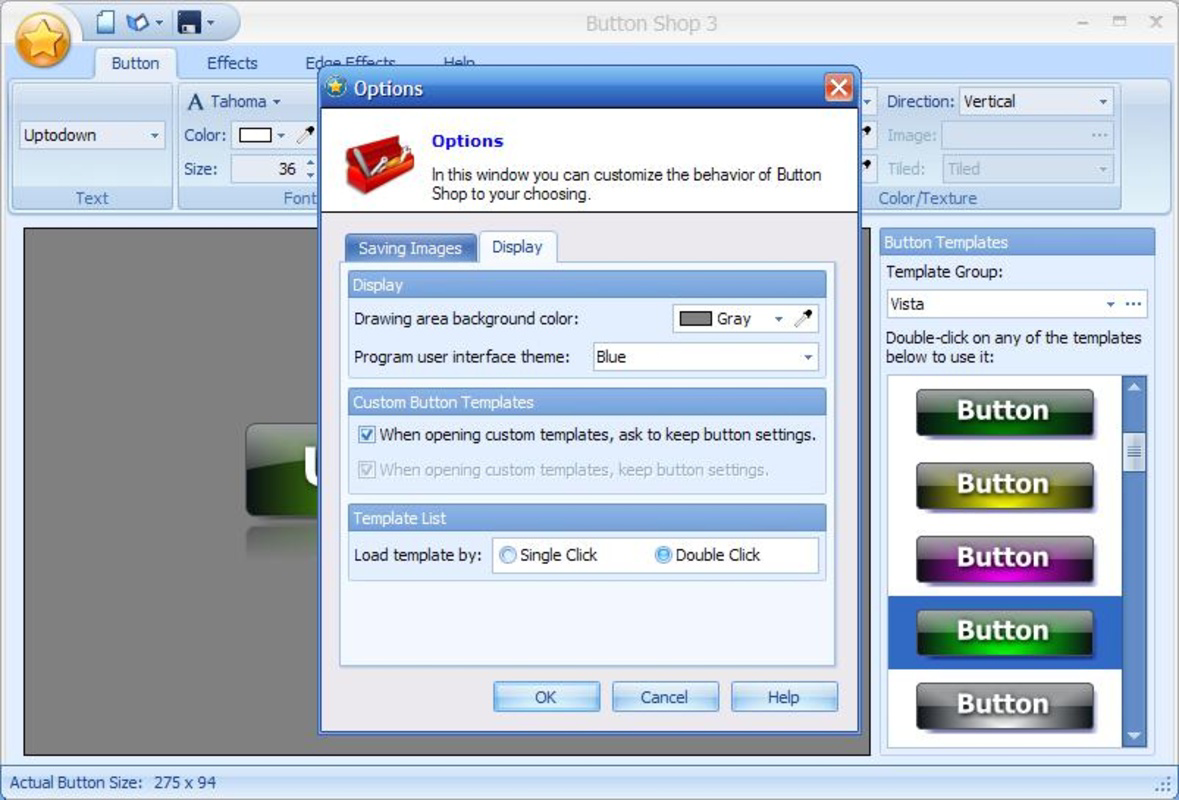This screenshot has height=800, width=1179.
Task: Open the Saving Images tab
Action: 410,248
